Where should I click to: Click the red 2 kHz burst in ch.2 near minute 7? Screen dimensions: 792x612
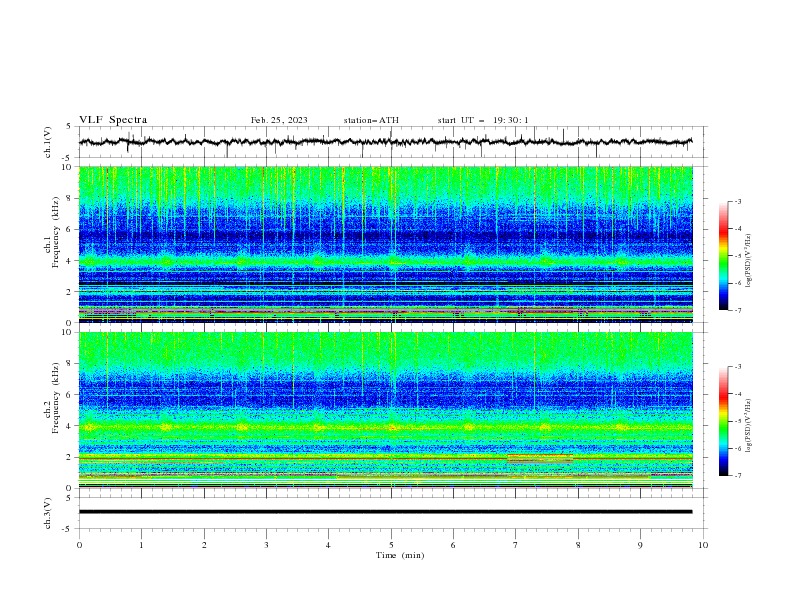pos(539,458)
